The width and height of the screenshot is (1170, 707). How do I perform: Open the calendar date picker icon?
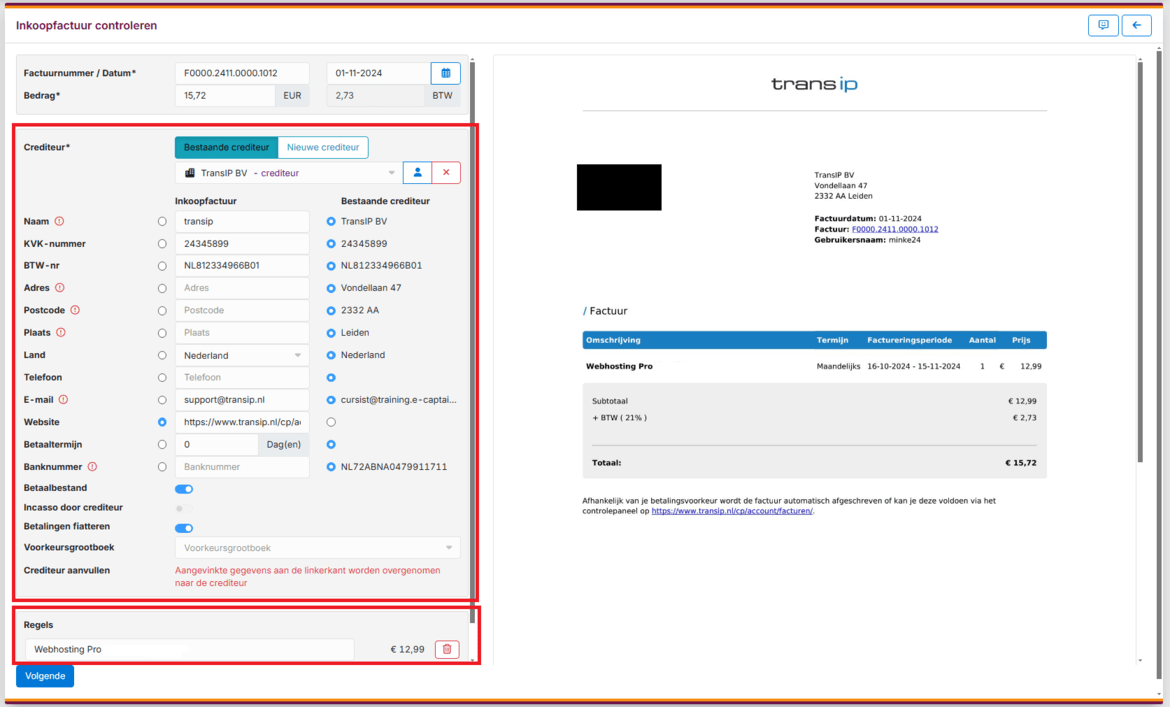pos(445,73)
